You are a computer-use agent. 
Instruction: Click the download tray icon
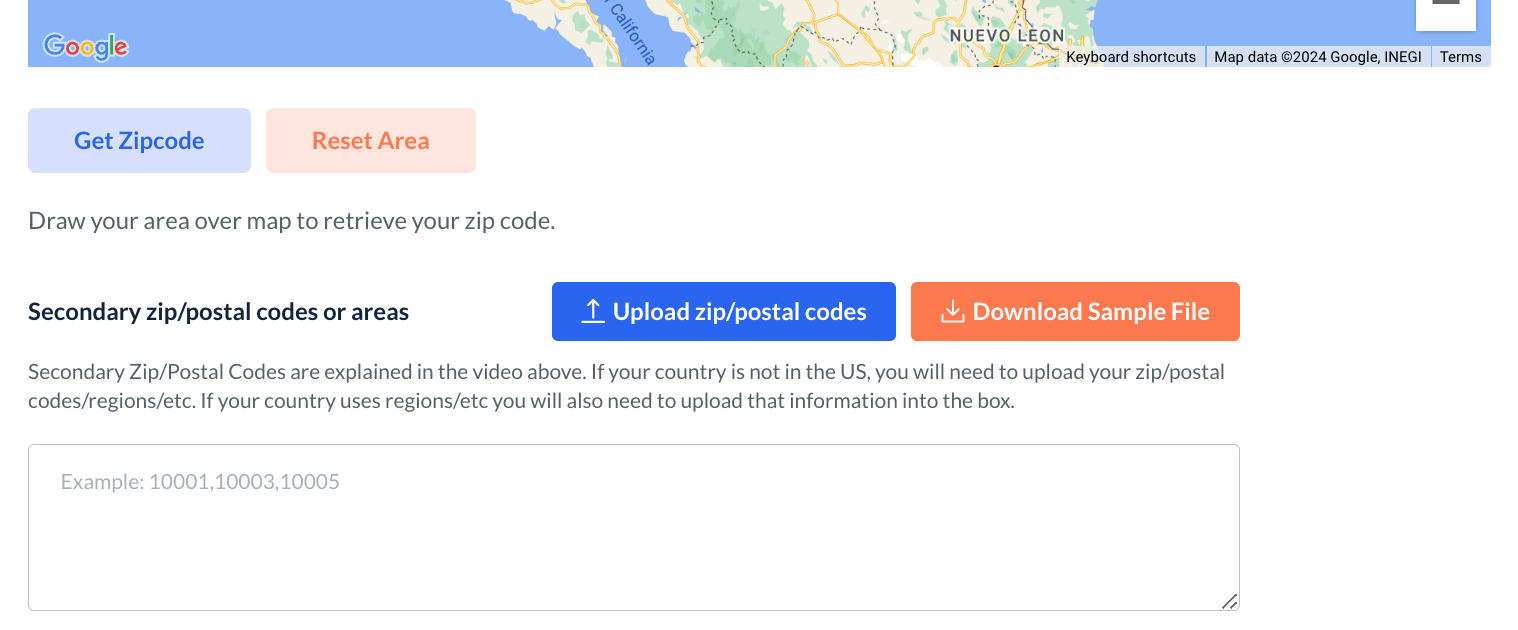click(953, 312)
